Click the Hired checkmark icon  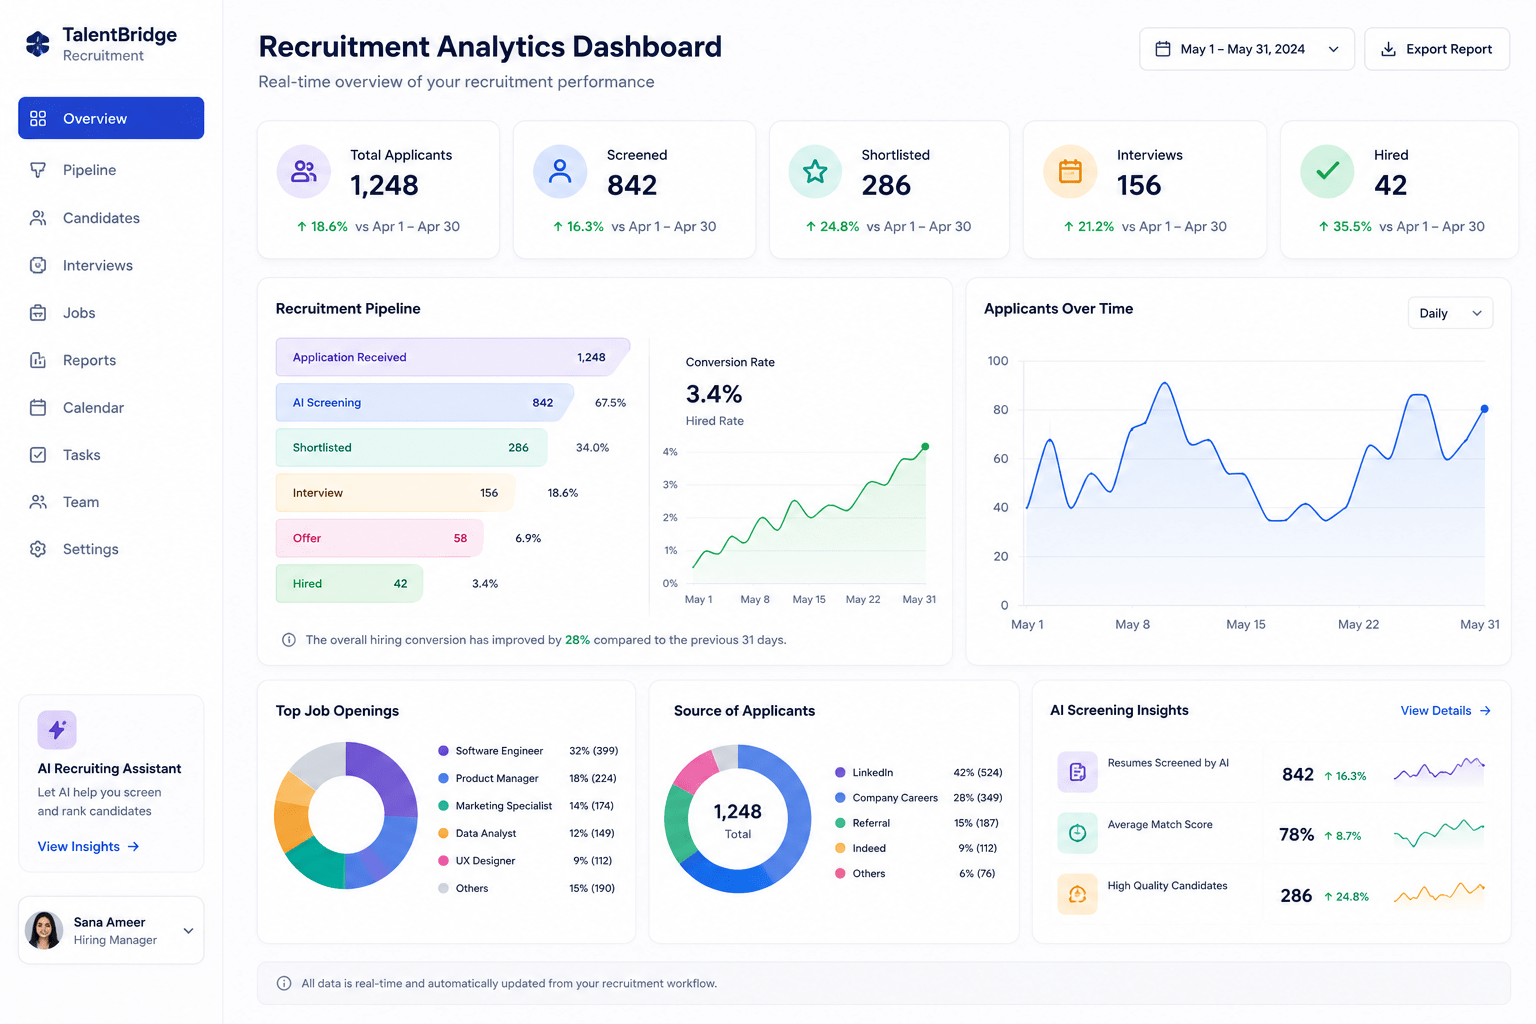point(1327,171)
